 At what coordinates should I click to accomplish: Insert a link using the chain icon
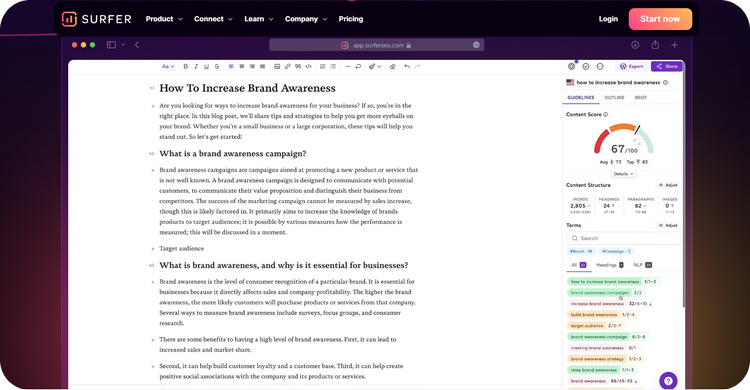pyautogui.click(x=287, y=67)
